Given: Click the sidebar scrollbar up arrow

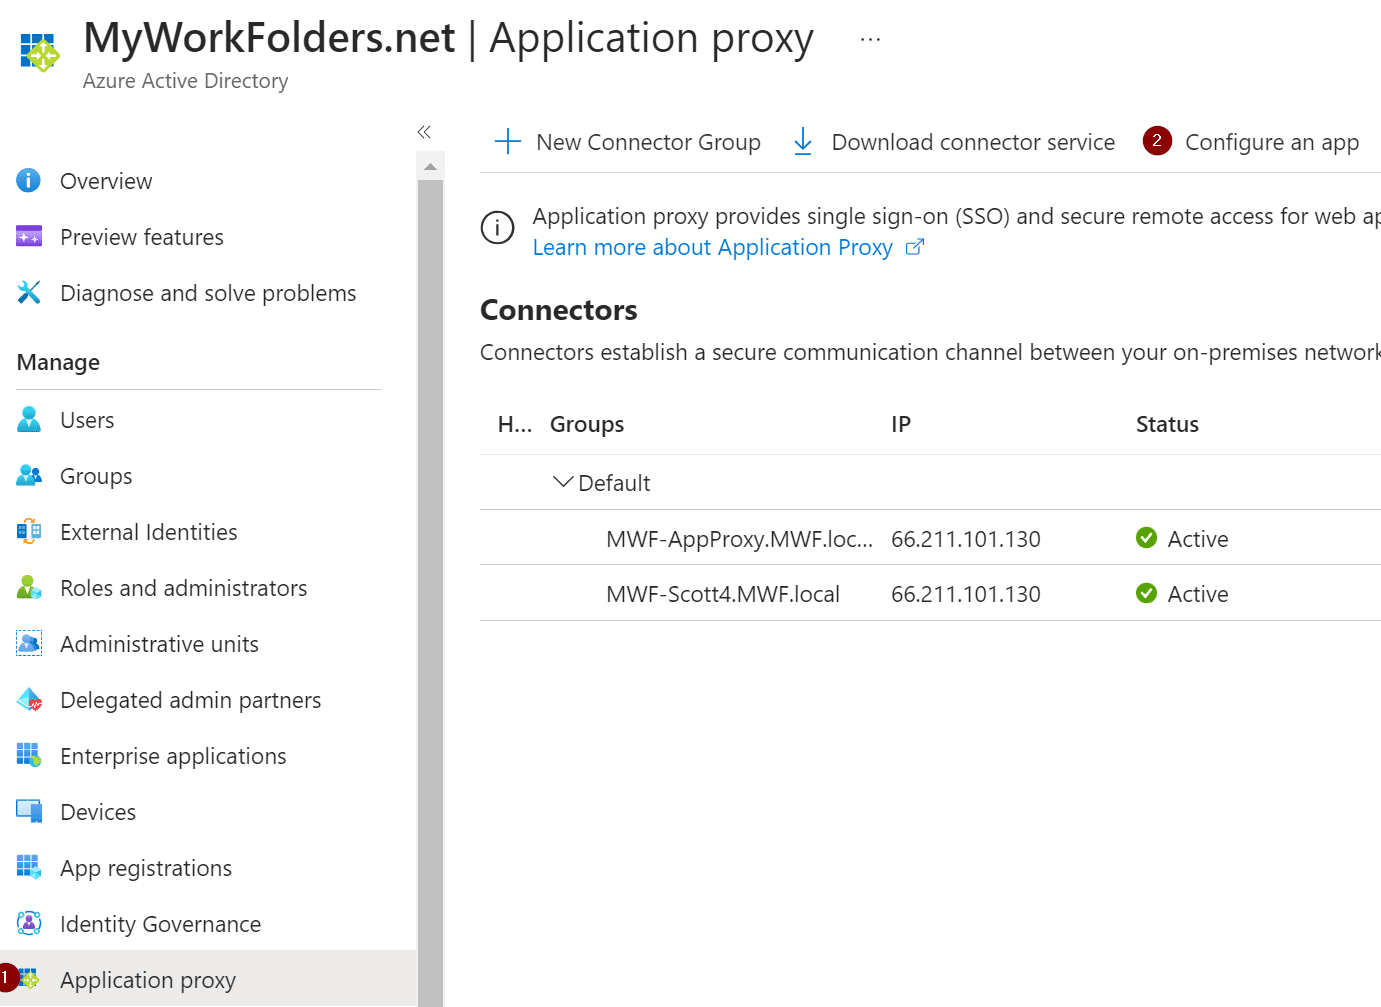Looking at the screenshot, I should pyautogui.click(x=430, y=166).
